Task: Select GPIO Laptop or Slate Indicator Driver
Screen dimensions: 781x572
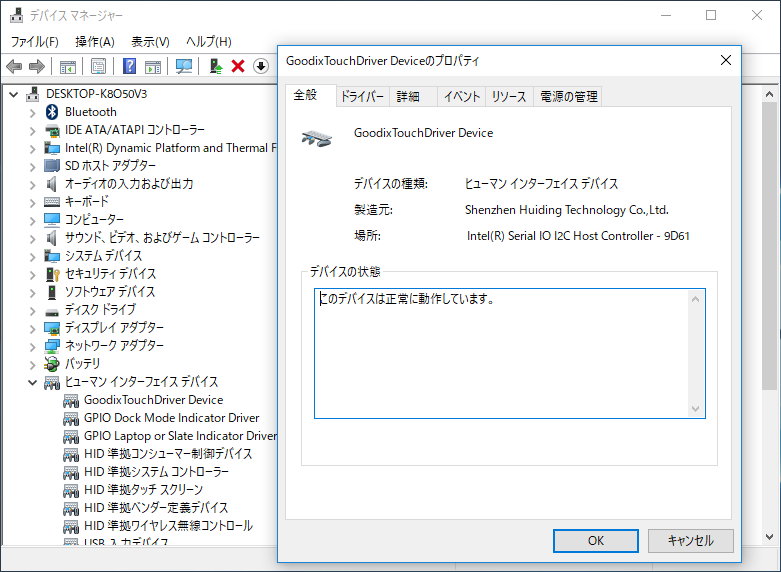Action: coord(180,435)
